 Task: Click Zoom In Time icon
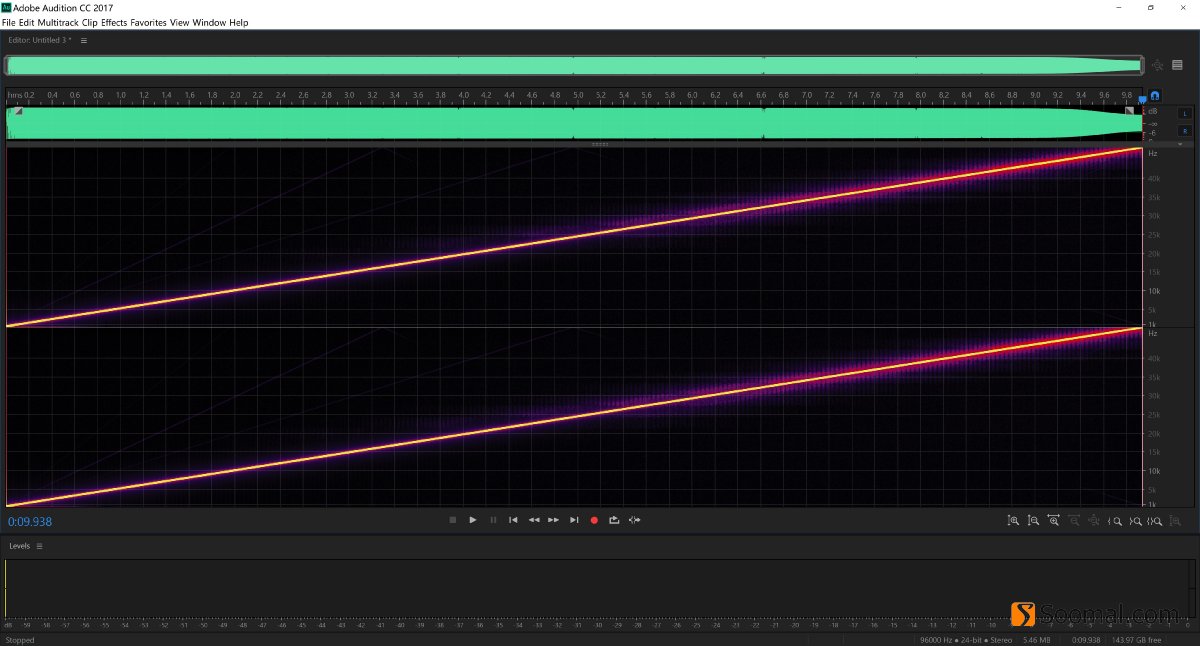[x=1053, y=521]
